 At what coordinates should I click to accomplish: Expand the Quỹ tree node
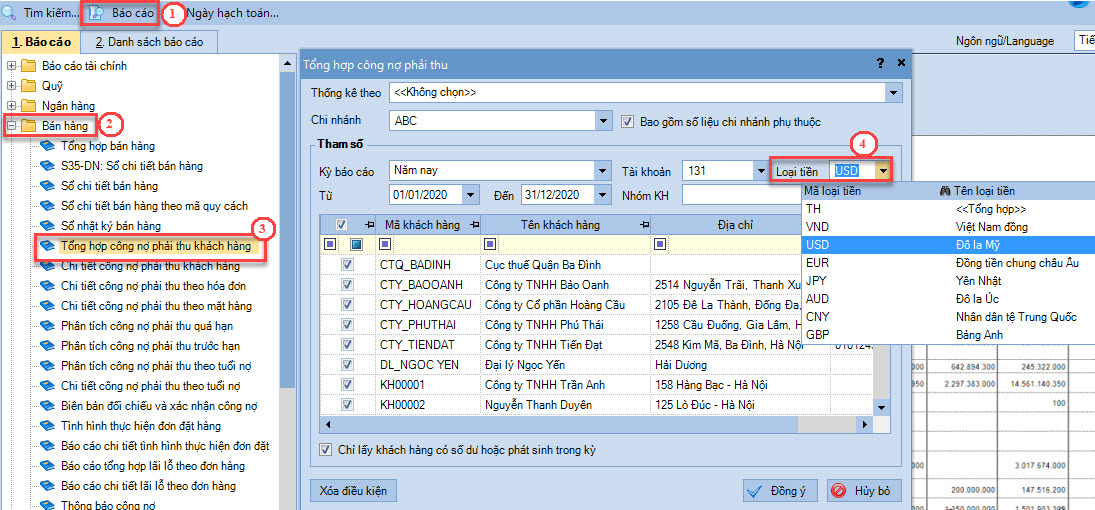tap(10, 86)
